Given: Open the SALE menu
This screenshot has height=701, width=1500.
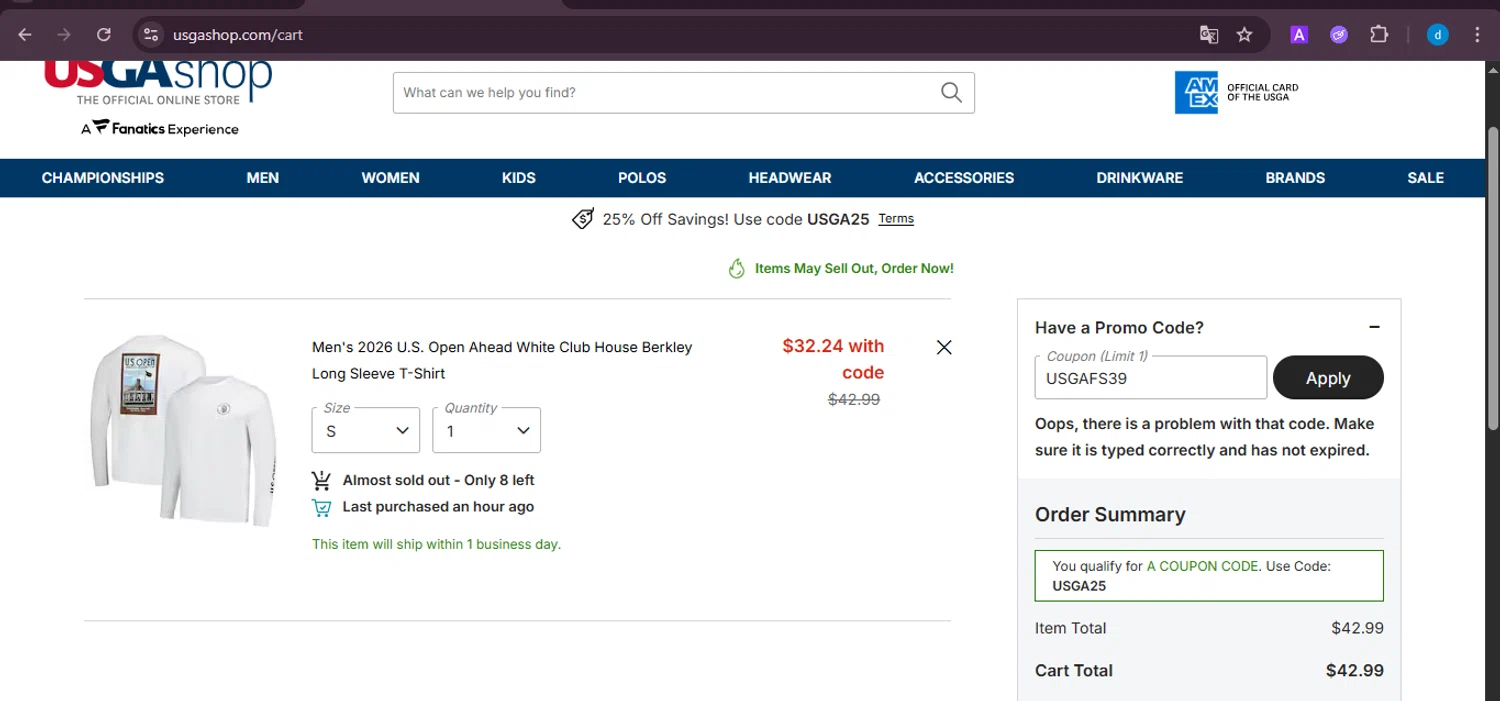Looking at the screenshot, I should tap(1426, 178).
